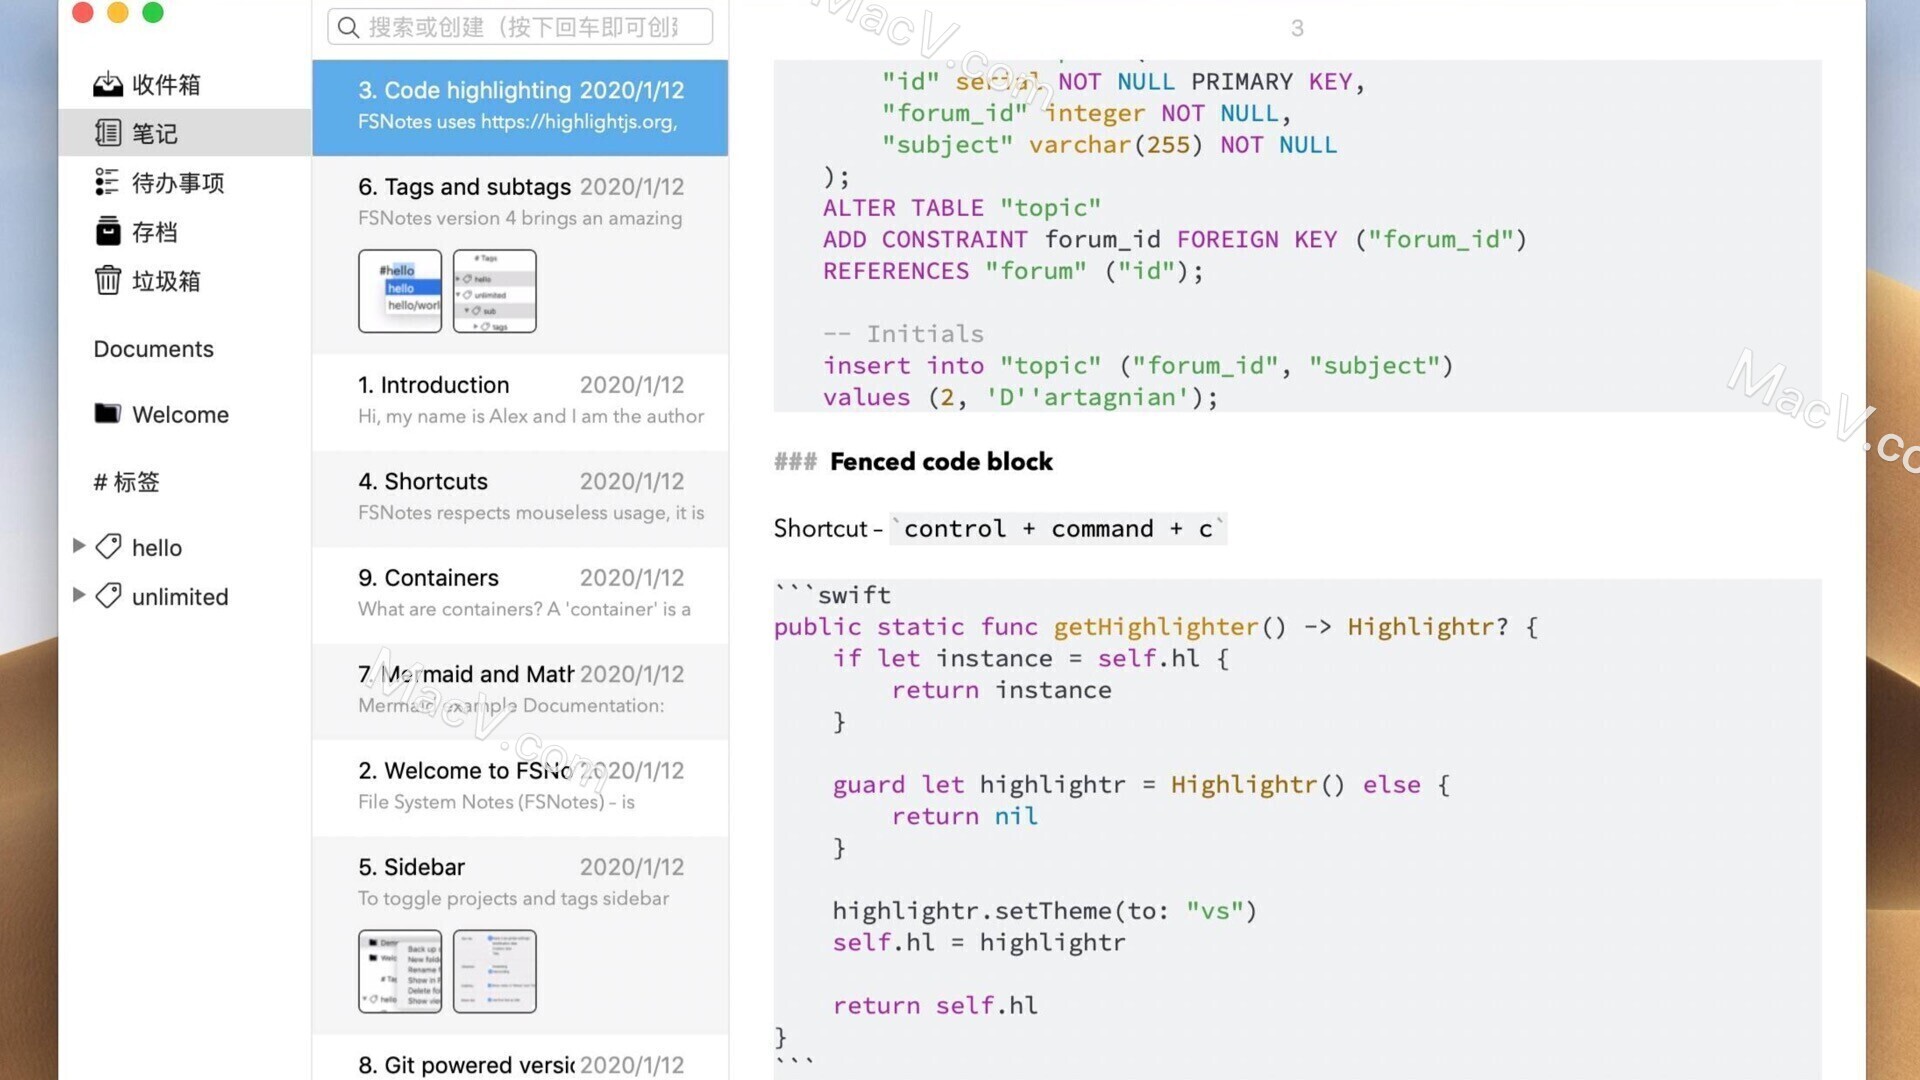Screen dimensions: 1920x1080
Task: Open note 1. Introduction
Action: tap(520, 401)
